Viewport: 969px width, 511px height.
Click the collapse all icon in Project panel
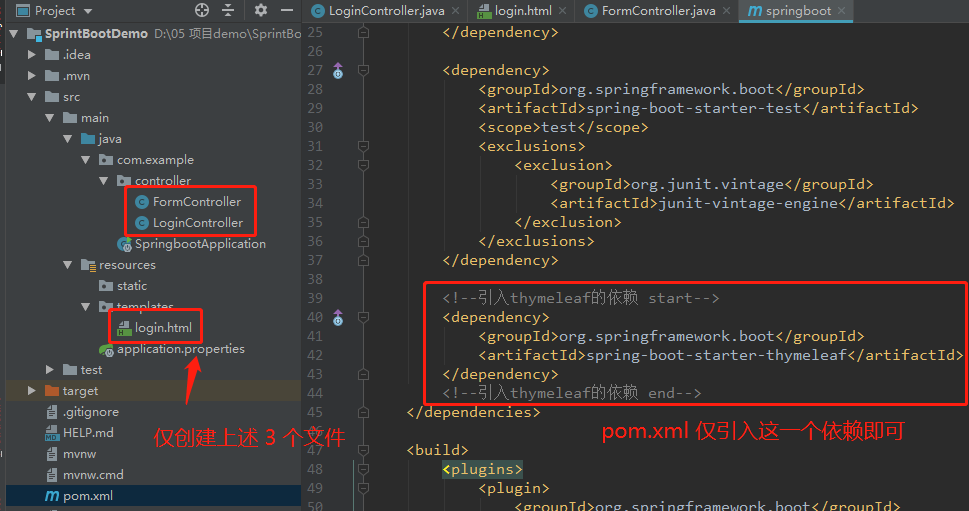228,10
